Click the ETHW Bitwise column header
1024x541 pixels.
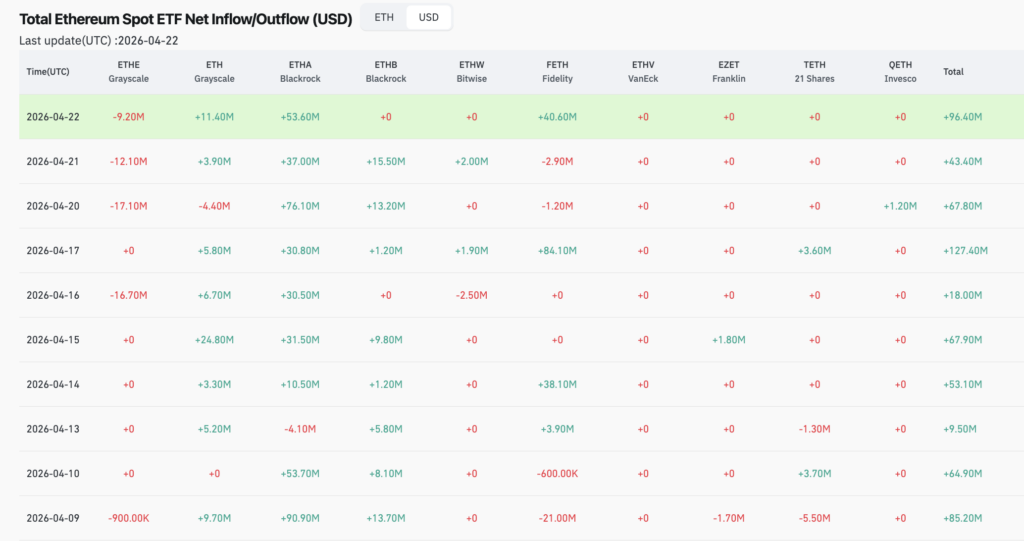coord(472,72)
